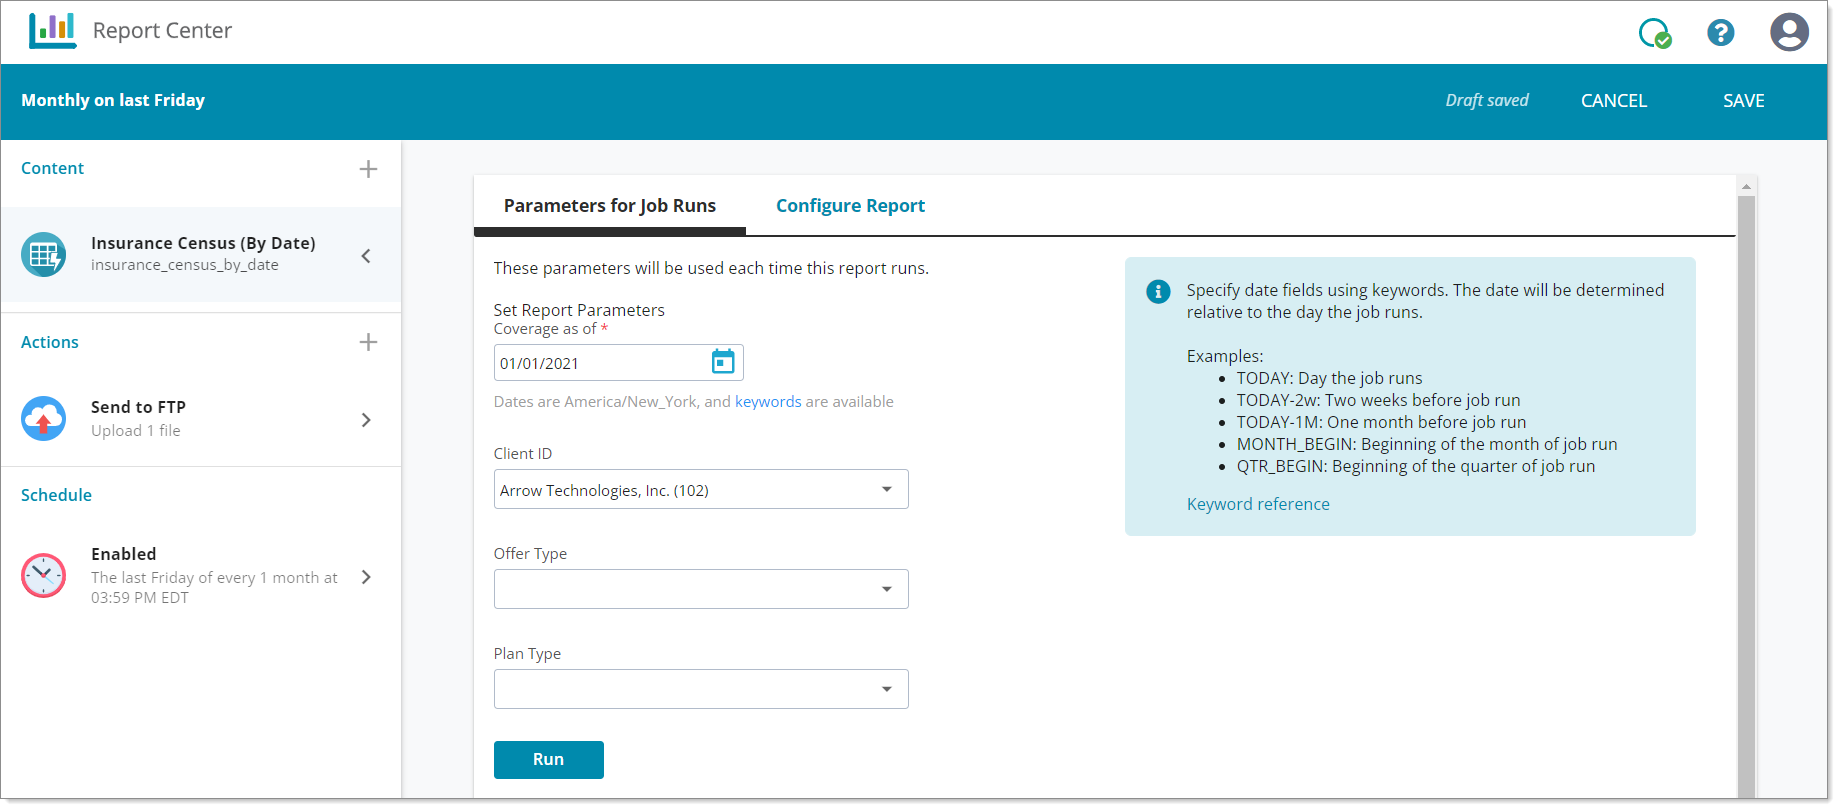Select the Schedule section heading
Screen dimensions: 1838x809
click(x=56, y=495)
